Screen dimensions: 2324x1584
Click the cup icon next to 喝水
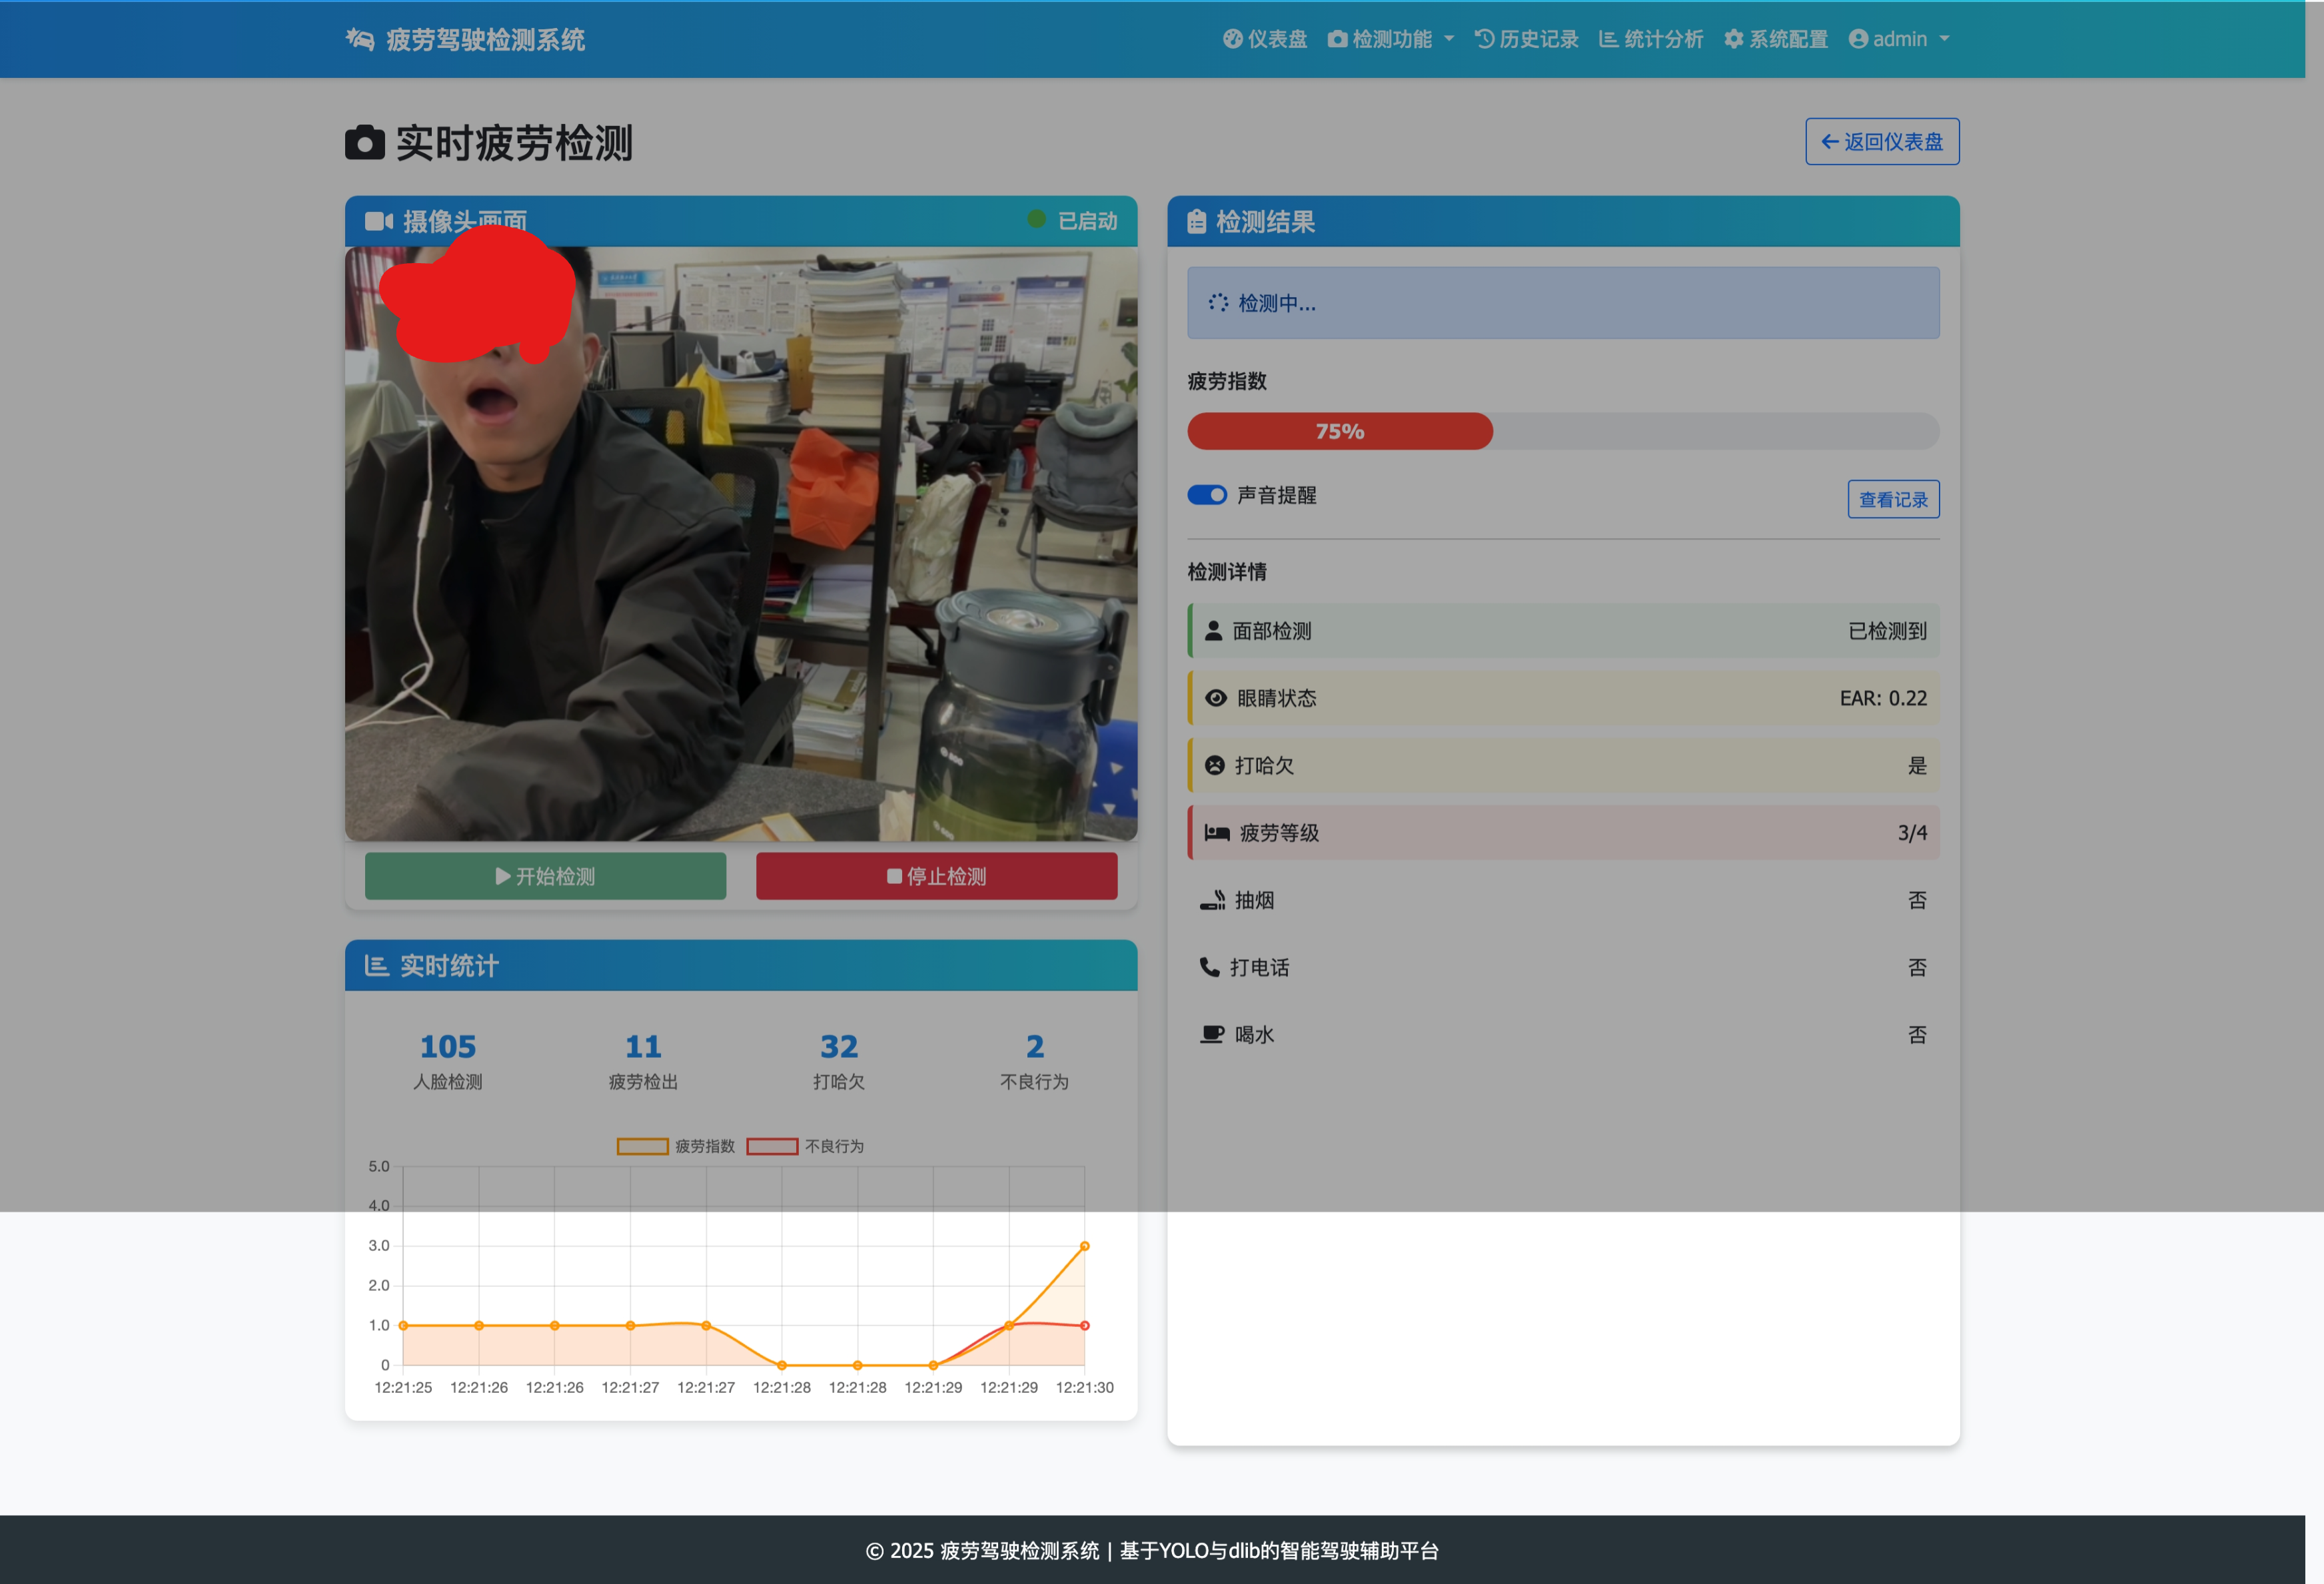[x=1212, y=1034]
